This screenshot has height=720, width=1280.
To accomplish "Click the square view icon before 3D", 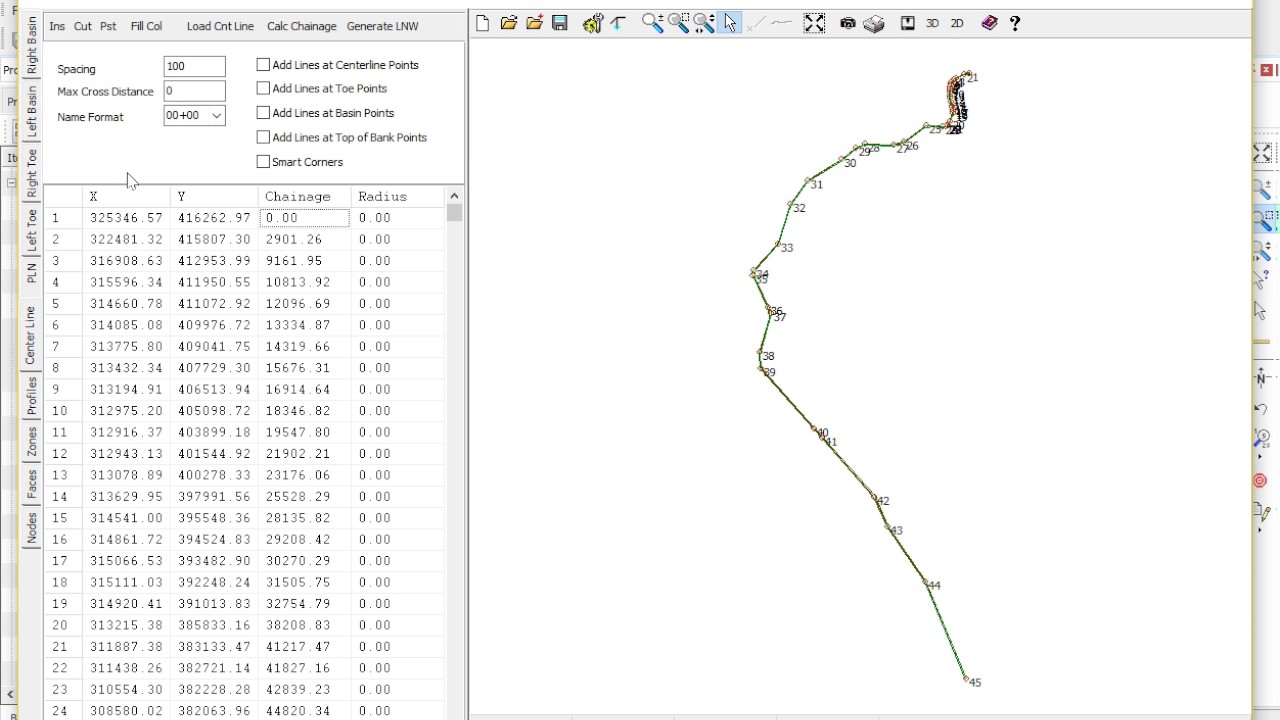I will pos(908,23).
